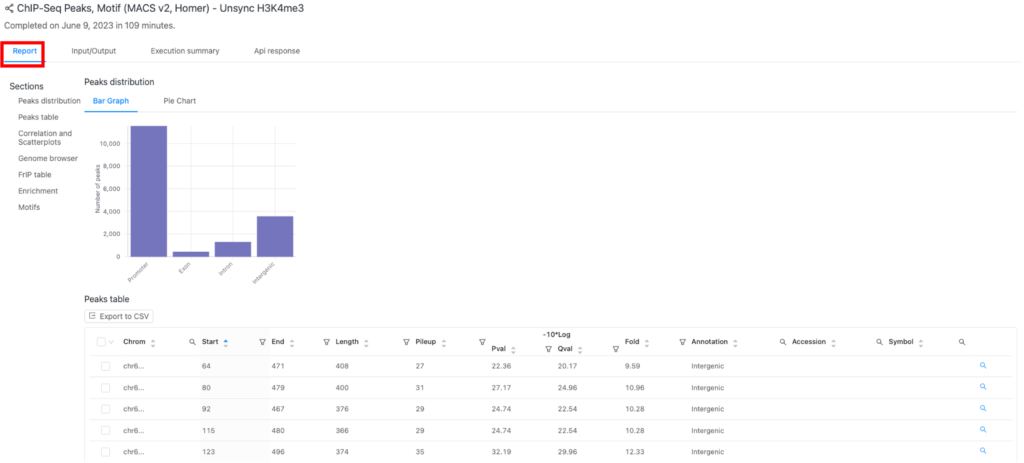Click the magnifier icon in the Start 115 row
This screenshot has height=463, width=1024.
click(x=983, y=430)
